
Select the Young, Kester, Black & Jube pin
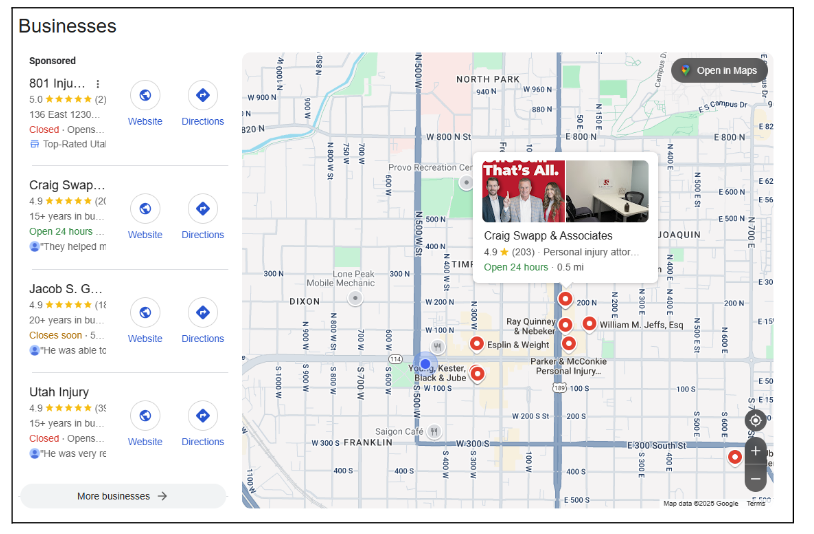(x=477, y=374)
